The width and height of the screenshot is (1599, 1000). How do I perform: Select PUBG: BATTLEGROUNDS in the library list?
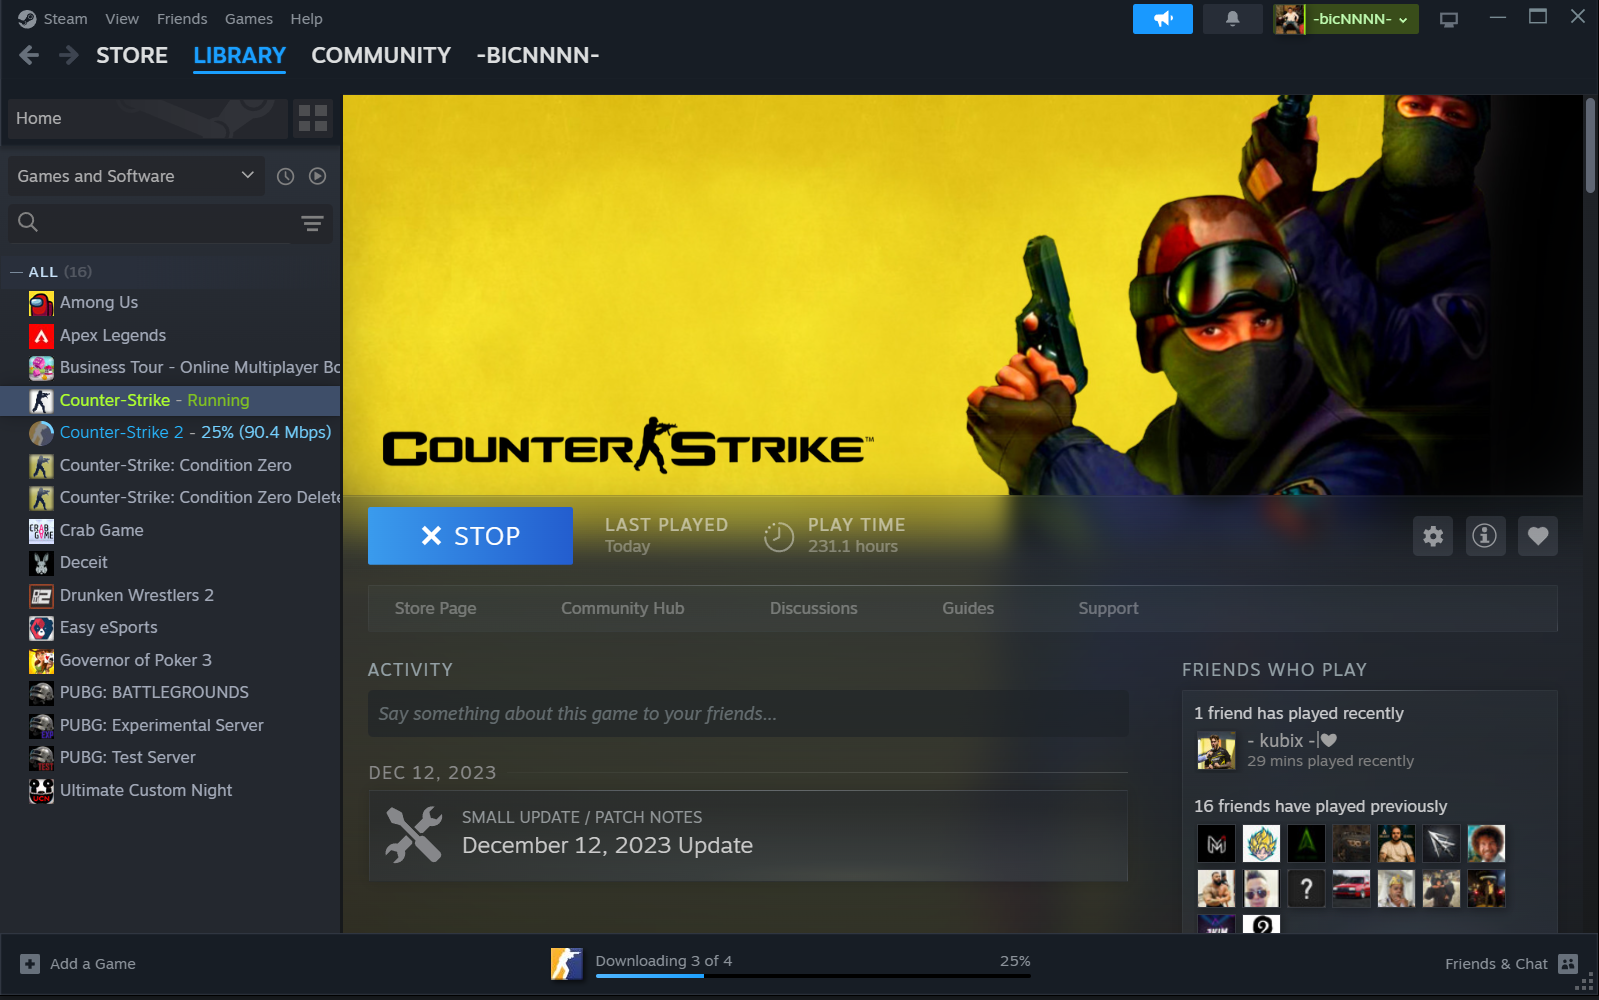154,692
